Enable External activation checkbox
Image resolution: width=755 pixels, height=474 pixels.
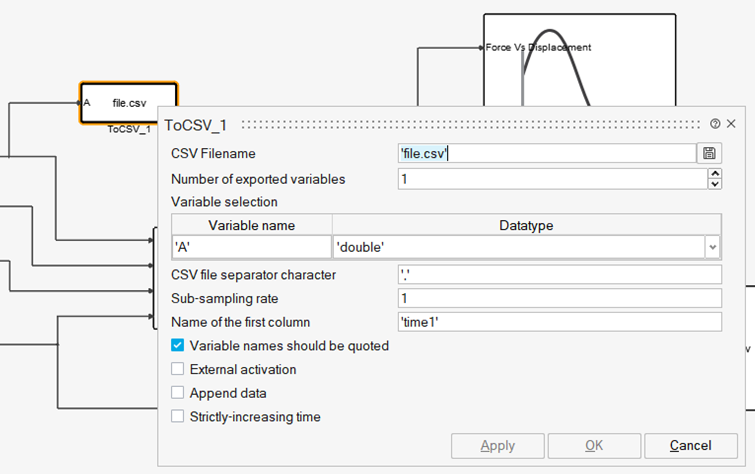(178, 370)
